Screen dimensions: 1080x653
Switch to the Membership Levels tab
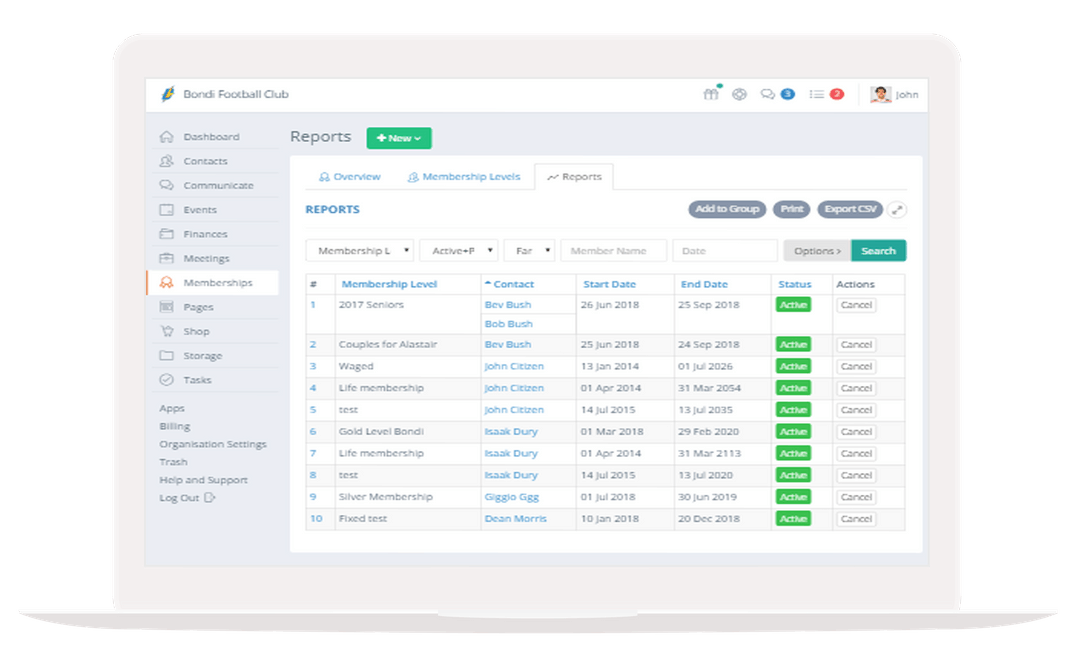(x=465, y=176)
